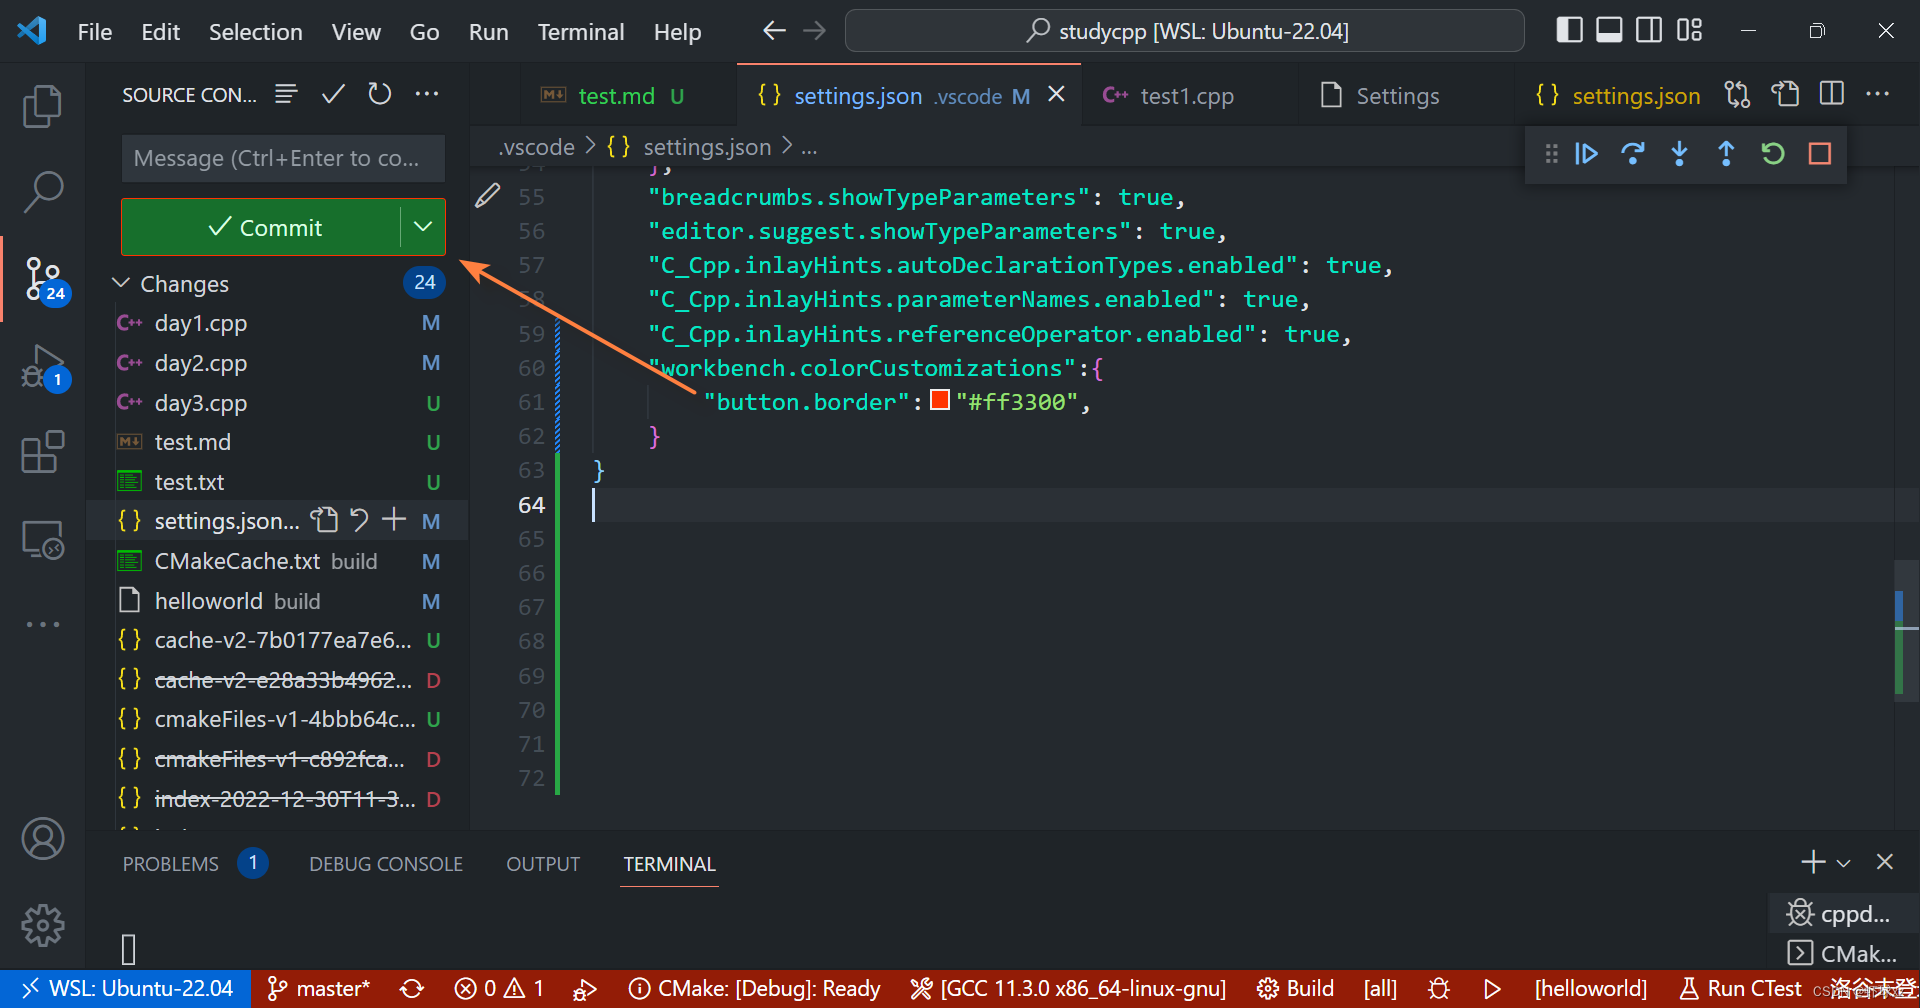Screen dimensions: 1920x1008
Task: Open Source Control view with 24 badge
Action: (x=44, y=279)
